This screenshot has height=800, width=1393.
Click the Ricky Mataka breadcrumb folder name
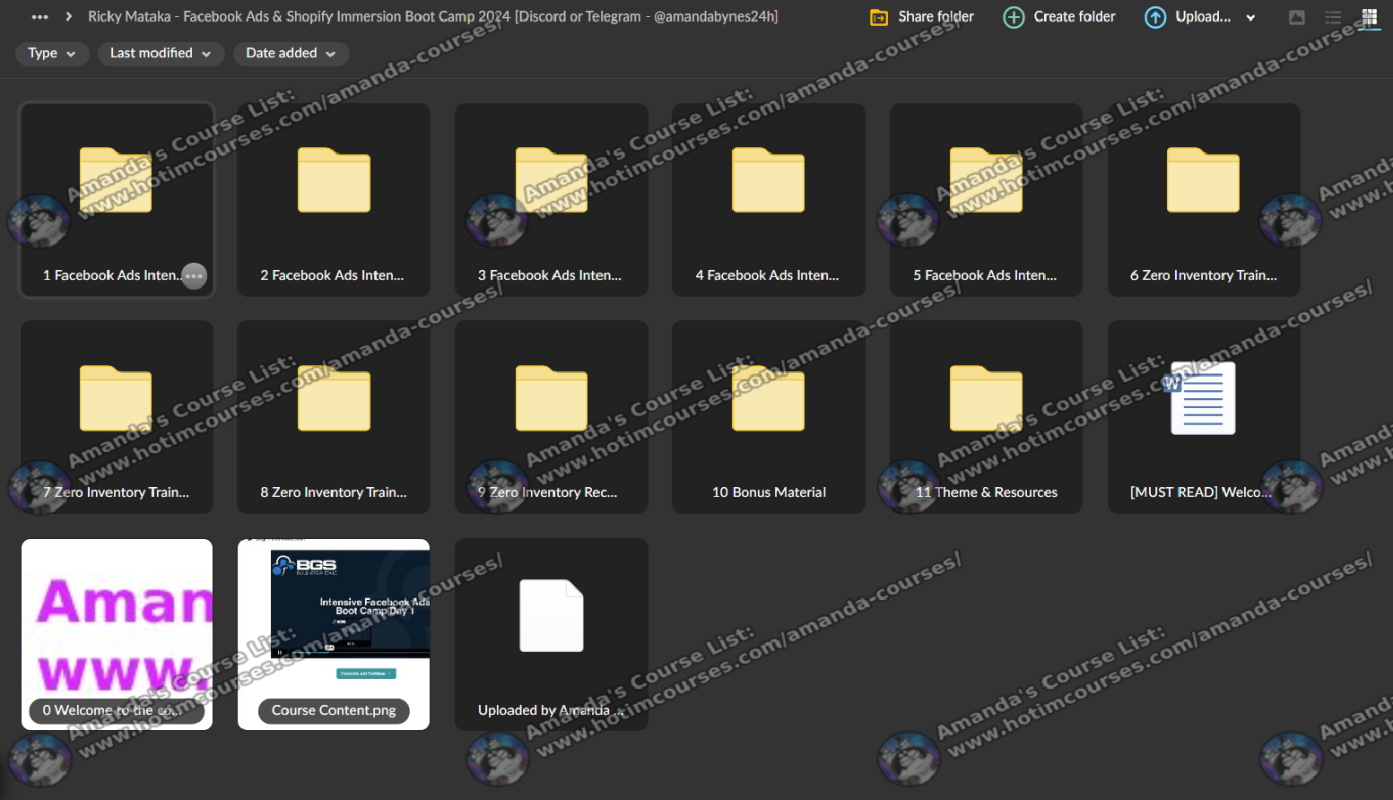point(432,17)
